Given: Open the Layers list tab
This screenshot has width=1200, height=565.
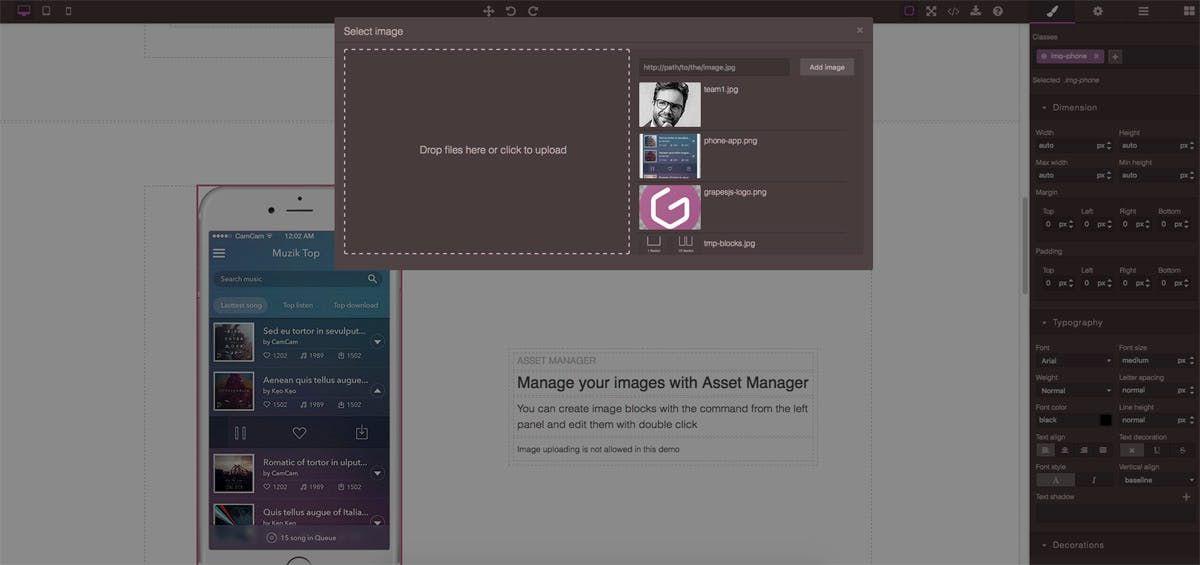Looking at the screenshot, I should click(x=1143, y=11).
